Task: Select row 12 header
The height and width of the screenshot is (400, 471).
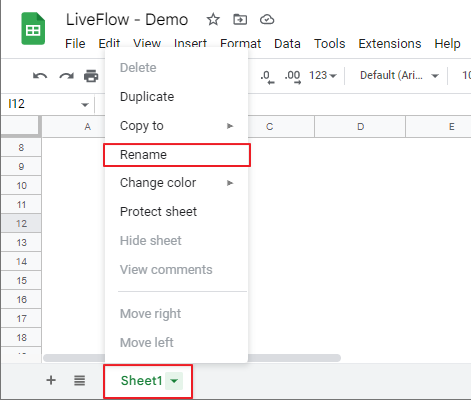Action: click(21, 223)
